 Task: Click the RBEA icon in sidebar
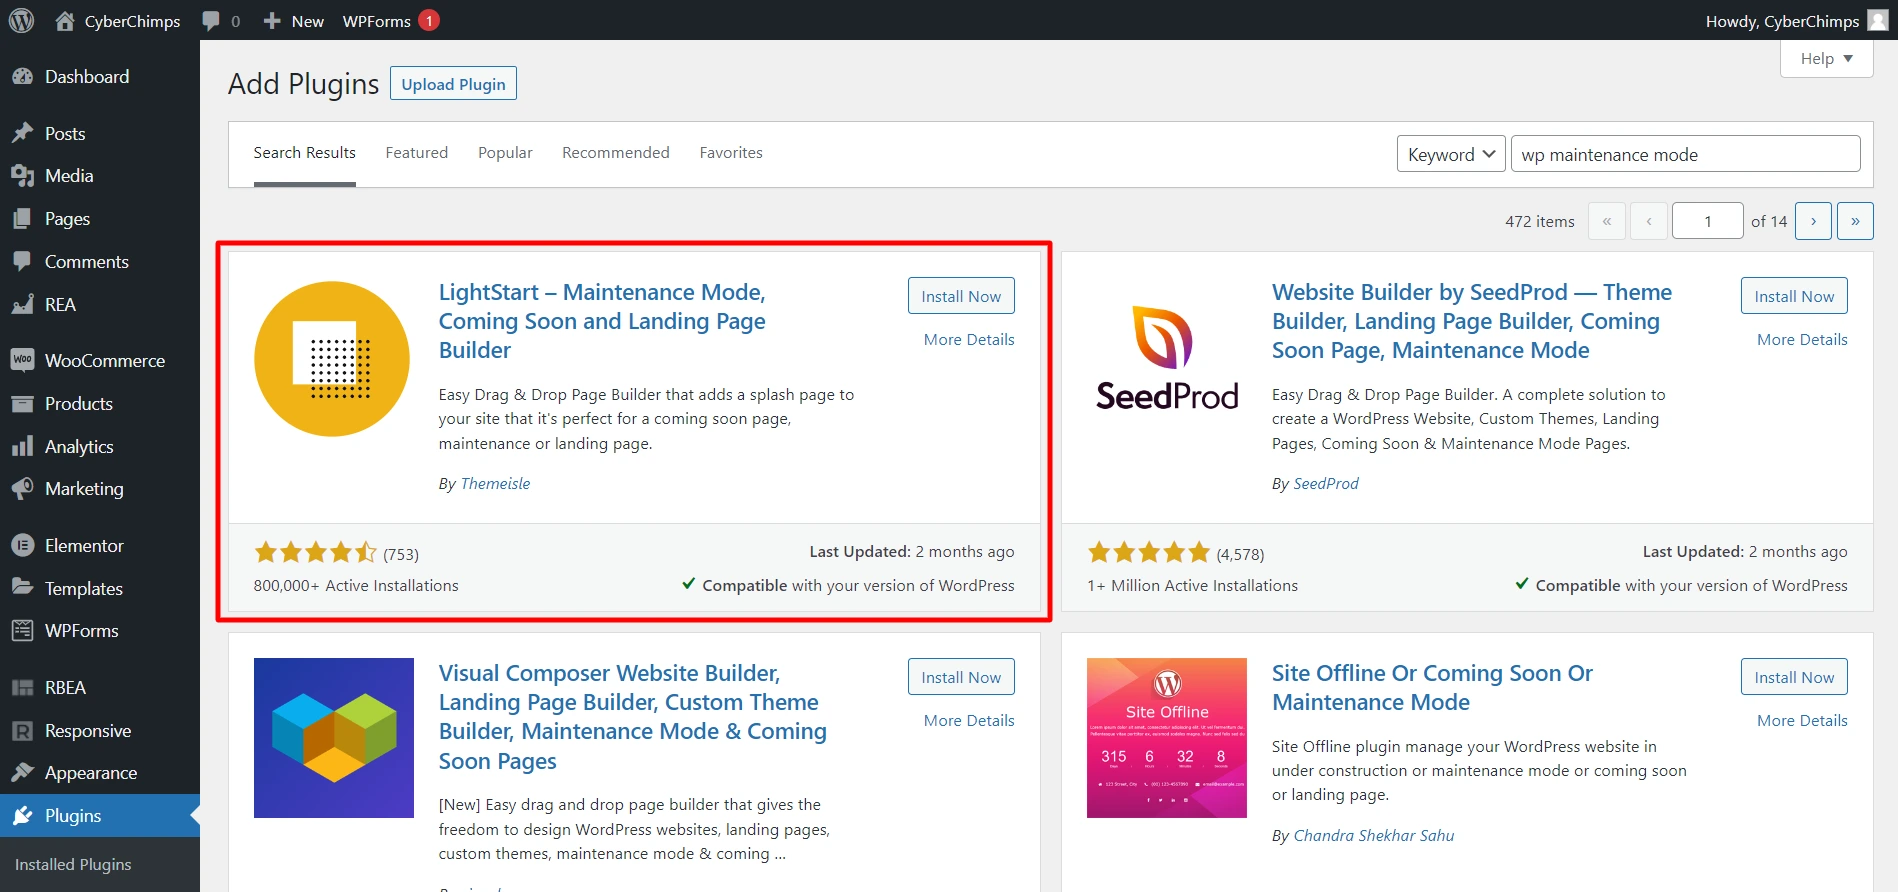pyautogui.click(x=22, y=688)
